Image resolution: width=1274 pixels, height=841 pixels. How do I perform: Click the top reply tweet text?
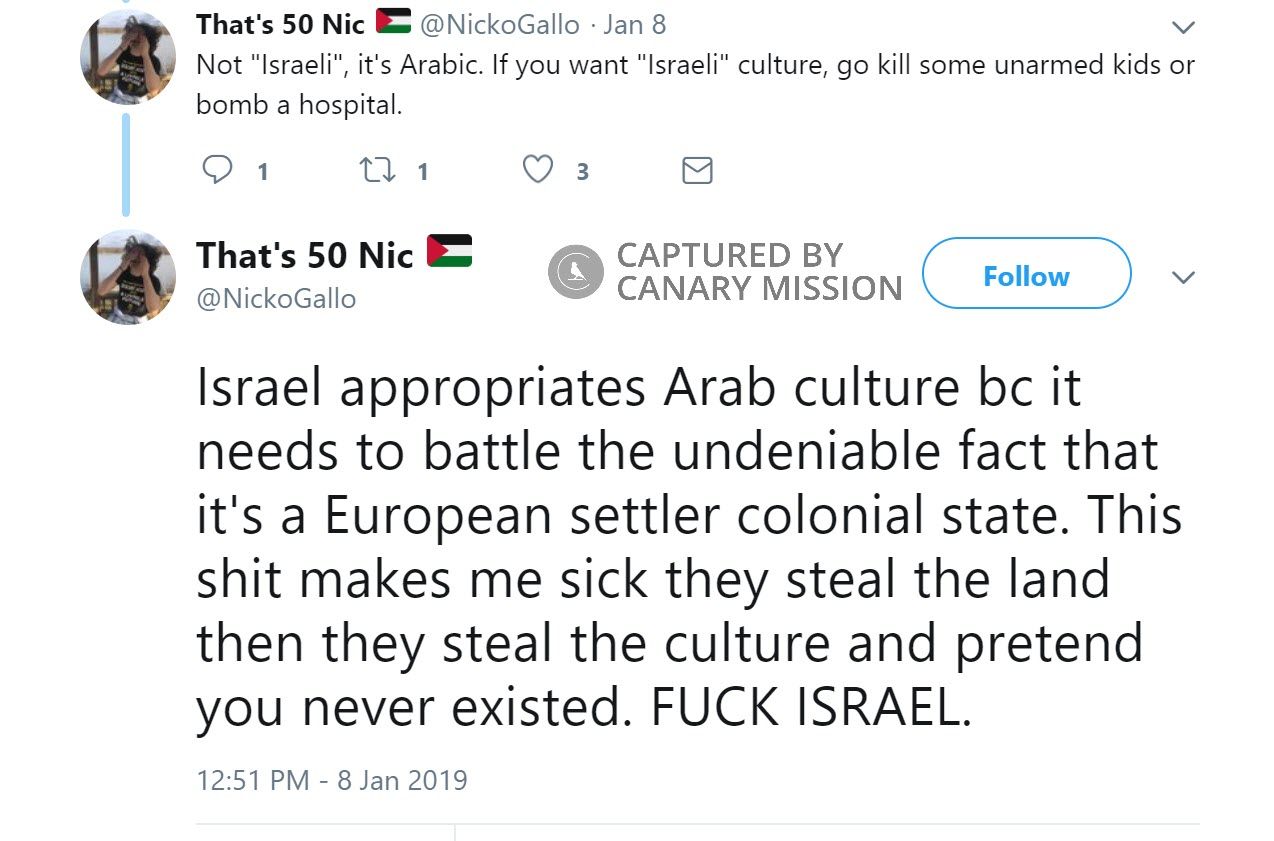click(695, 83)
